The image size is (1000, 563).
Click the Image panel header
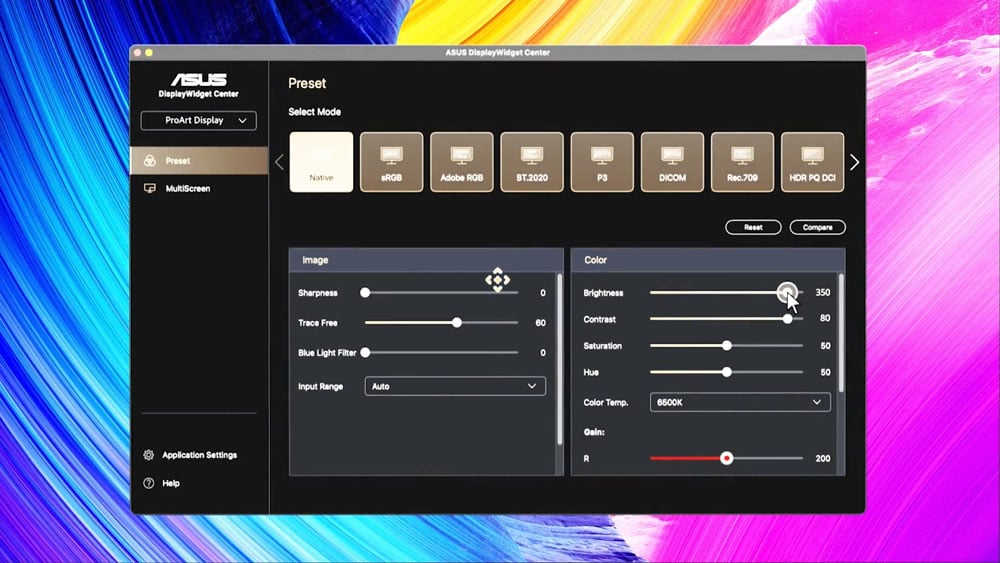(426, 260)
